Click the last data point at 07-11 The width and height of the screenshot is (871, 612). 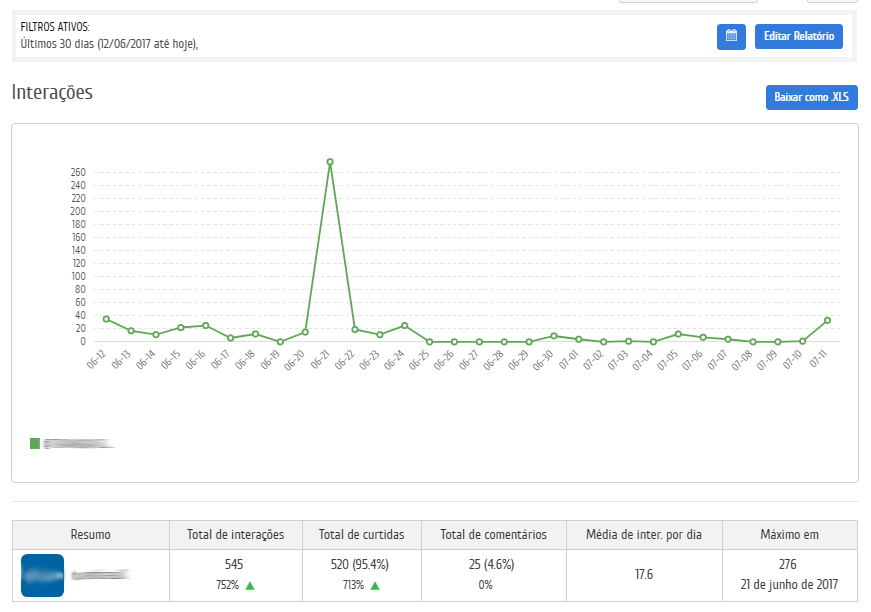[827, 320]
